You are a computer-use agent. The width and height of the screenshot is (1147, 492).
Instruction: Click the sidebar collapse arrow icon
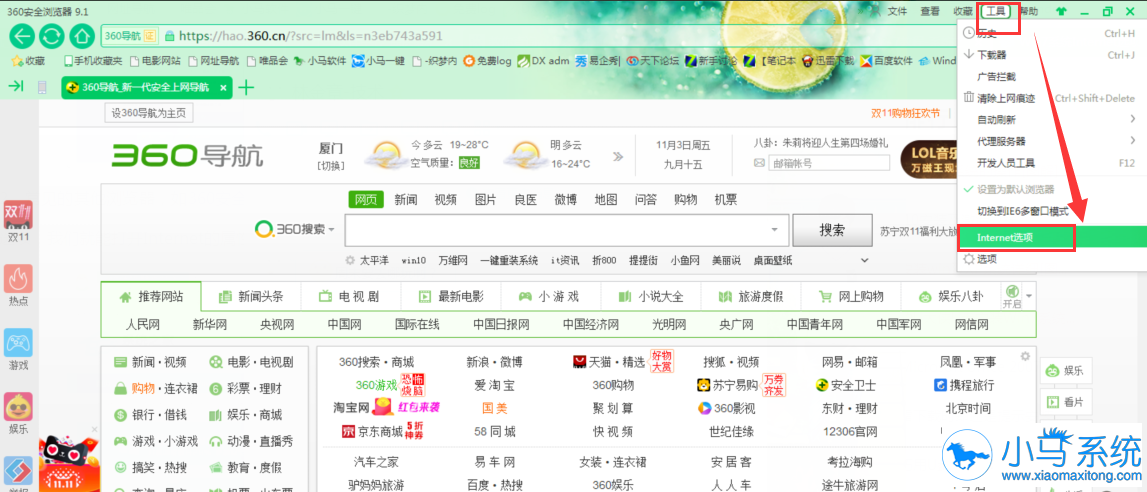coord(15,87)
